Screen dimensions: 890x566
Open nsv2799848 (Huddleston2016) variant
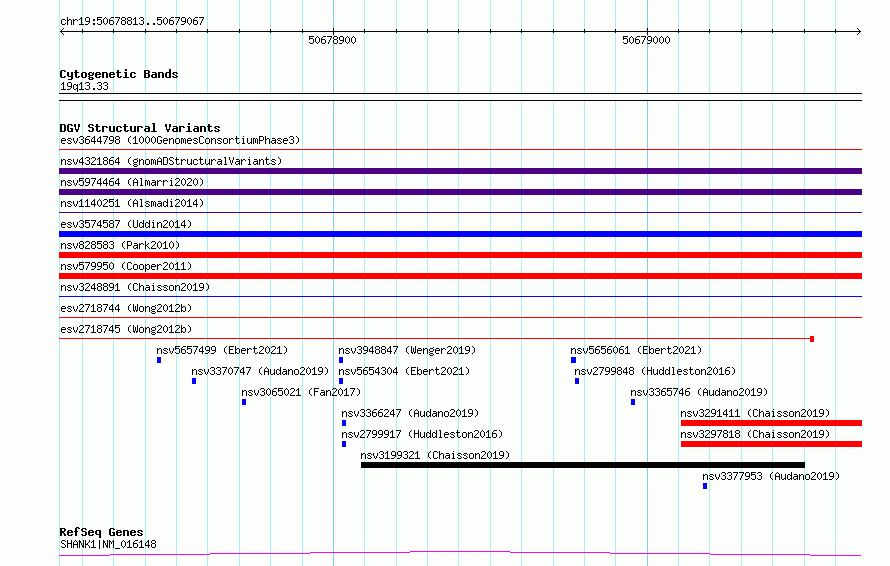click(655, 371)
